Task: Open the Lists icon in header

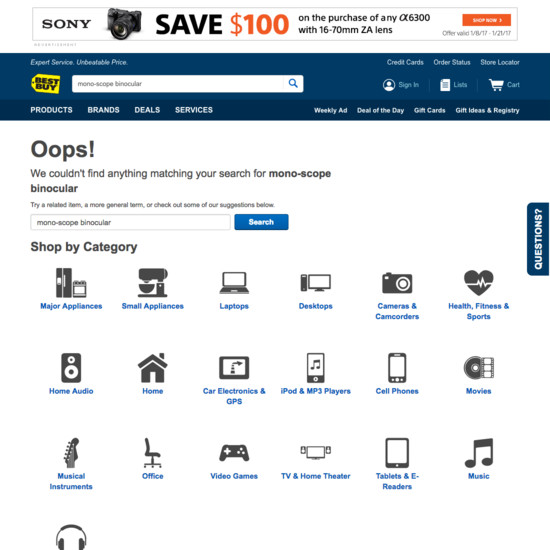Action: [x=445, y=85]
